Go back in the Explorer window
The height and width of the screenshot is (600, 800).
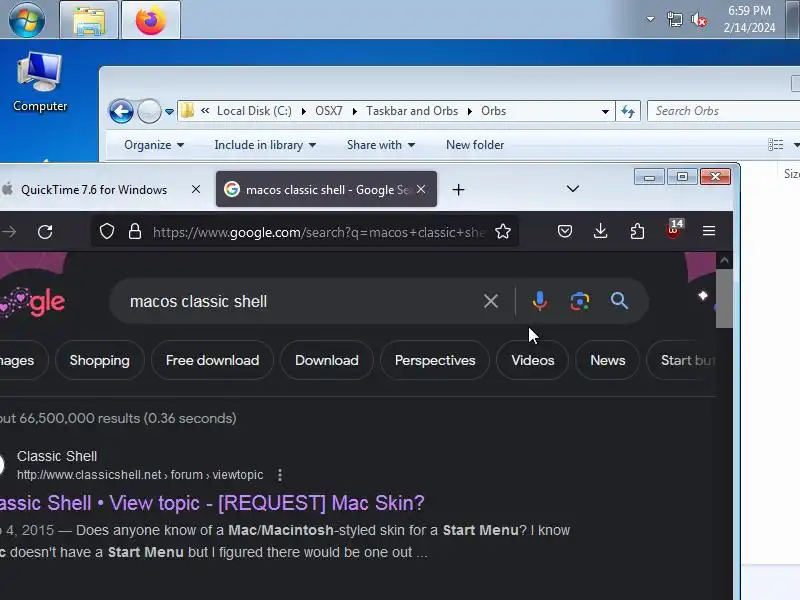(x=121, y=111)
